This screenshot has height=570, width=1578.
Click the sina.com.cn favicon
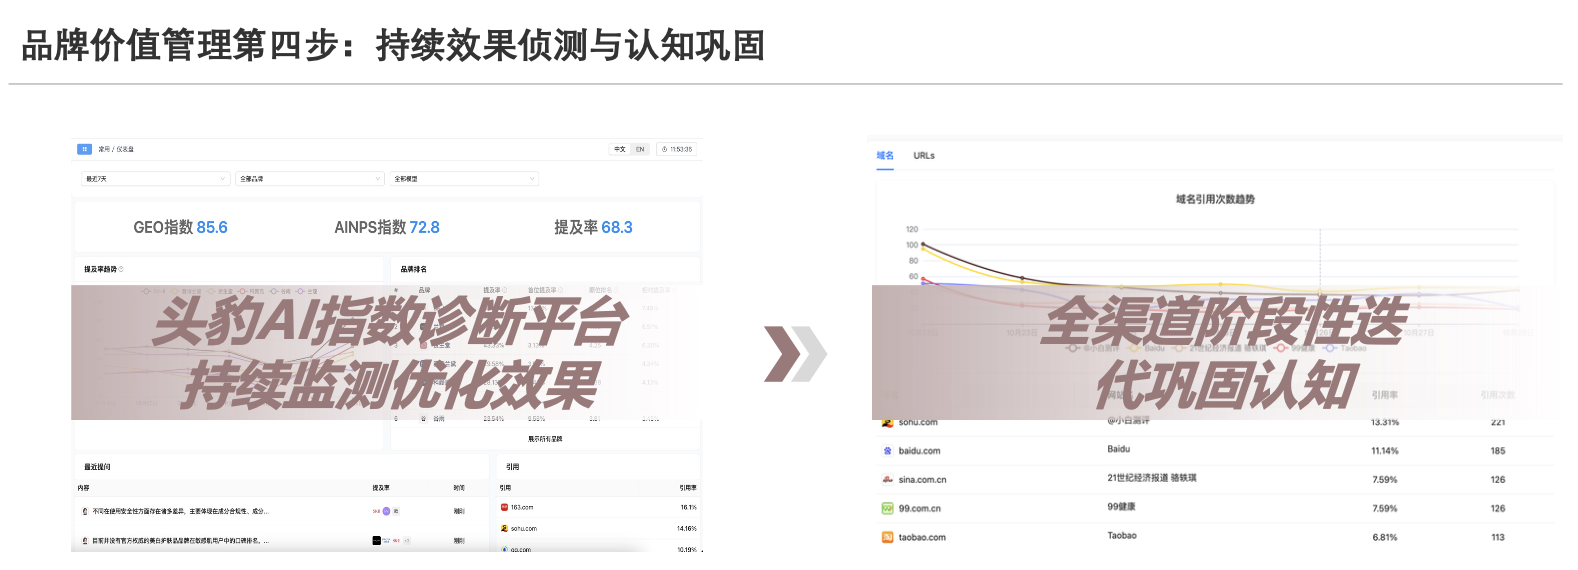click(x=887, y=480)
